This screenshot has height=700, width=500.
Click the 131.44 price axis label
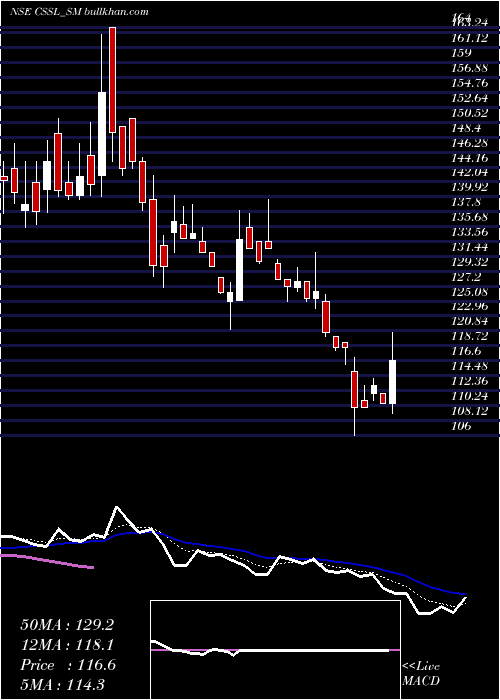[470, 247]
